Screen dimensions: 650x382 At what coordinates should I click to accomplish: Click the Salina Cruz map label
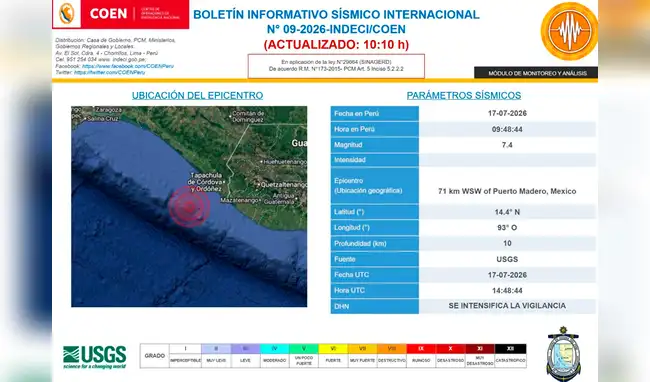[x=103, y=118]
